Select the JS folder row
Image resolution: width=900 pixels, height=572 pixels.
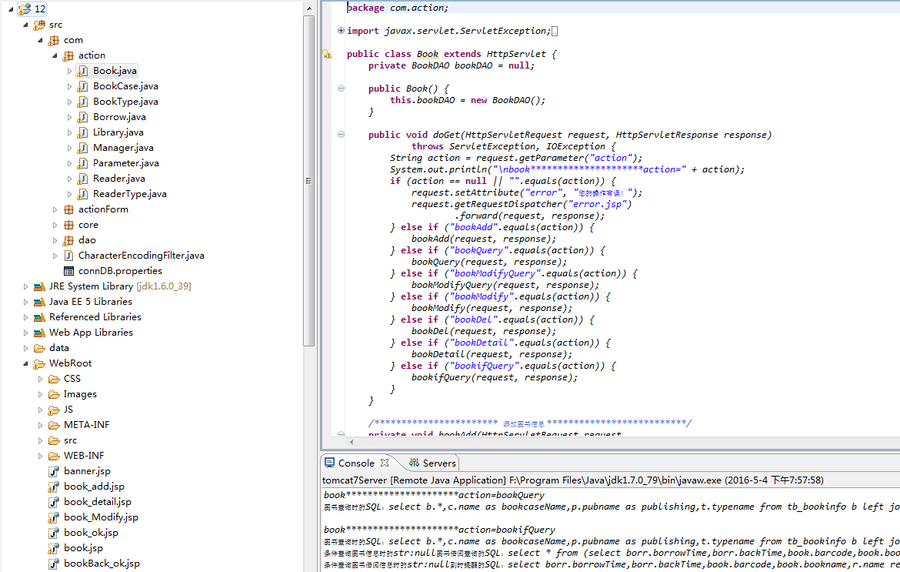68,410
